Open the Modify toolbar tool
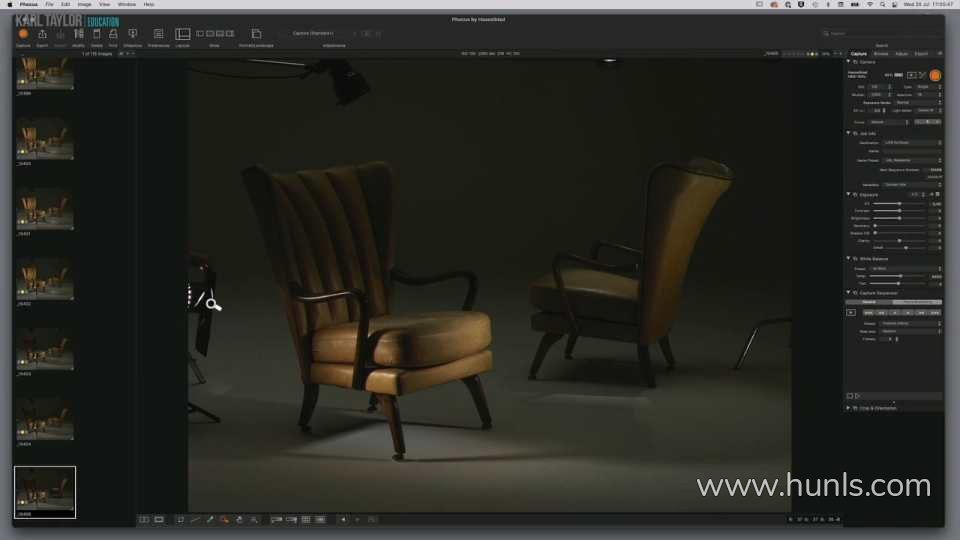The image size is (960, 540). [78, 34]
